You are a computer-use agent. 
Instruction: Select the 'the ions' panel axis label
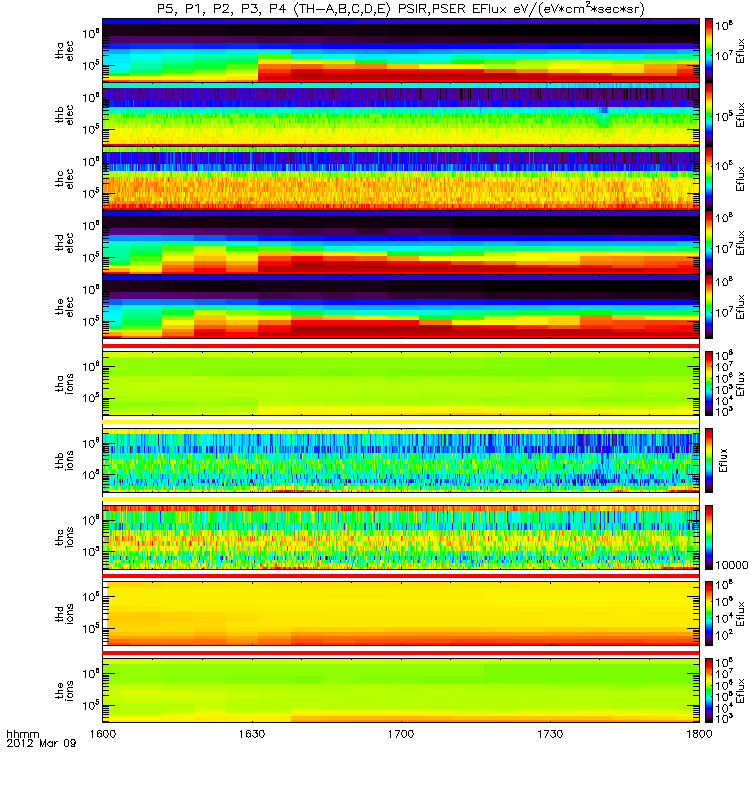coord(65,690)
